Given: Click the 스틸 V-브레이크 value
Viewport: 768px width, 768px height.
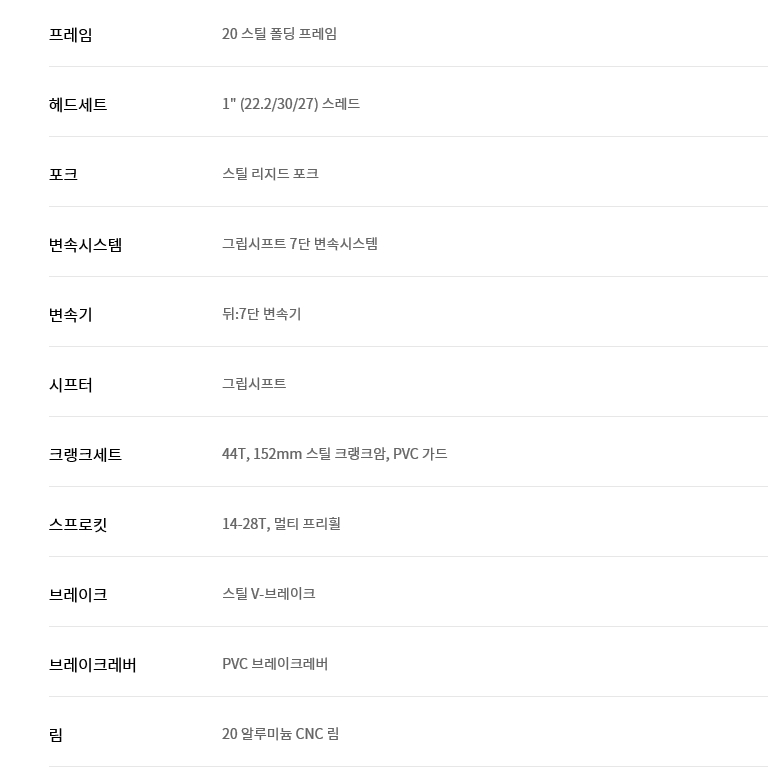Looking at the screenshot, I should [x=268, y=594].
